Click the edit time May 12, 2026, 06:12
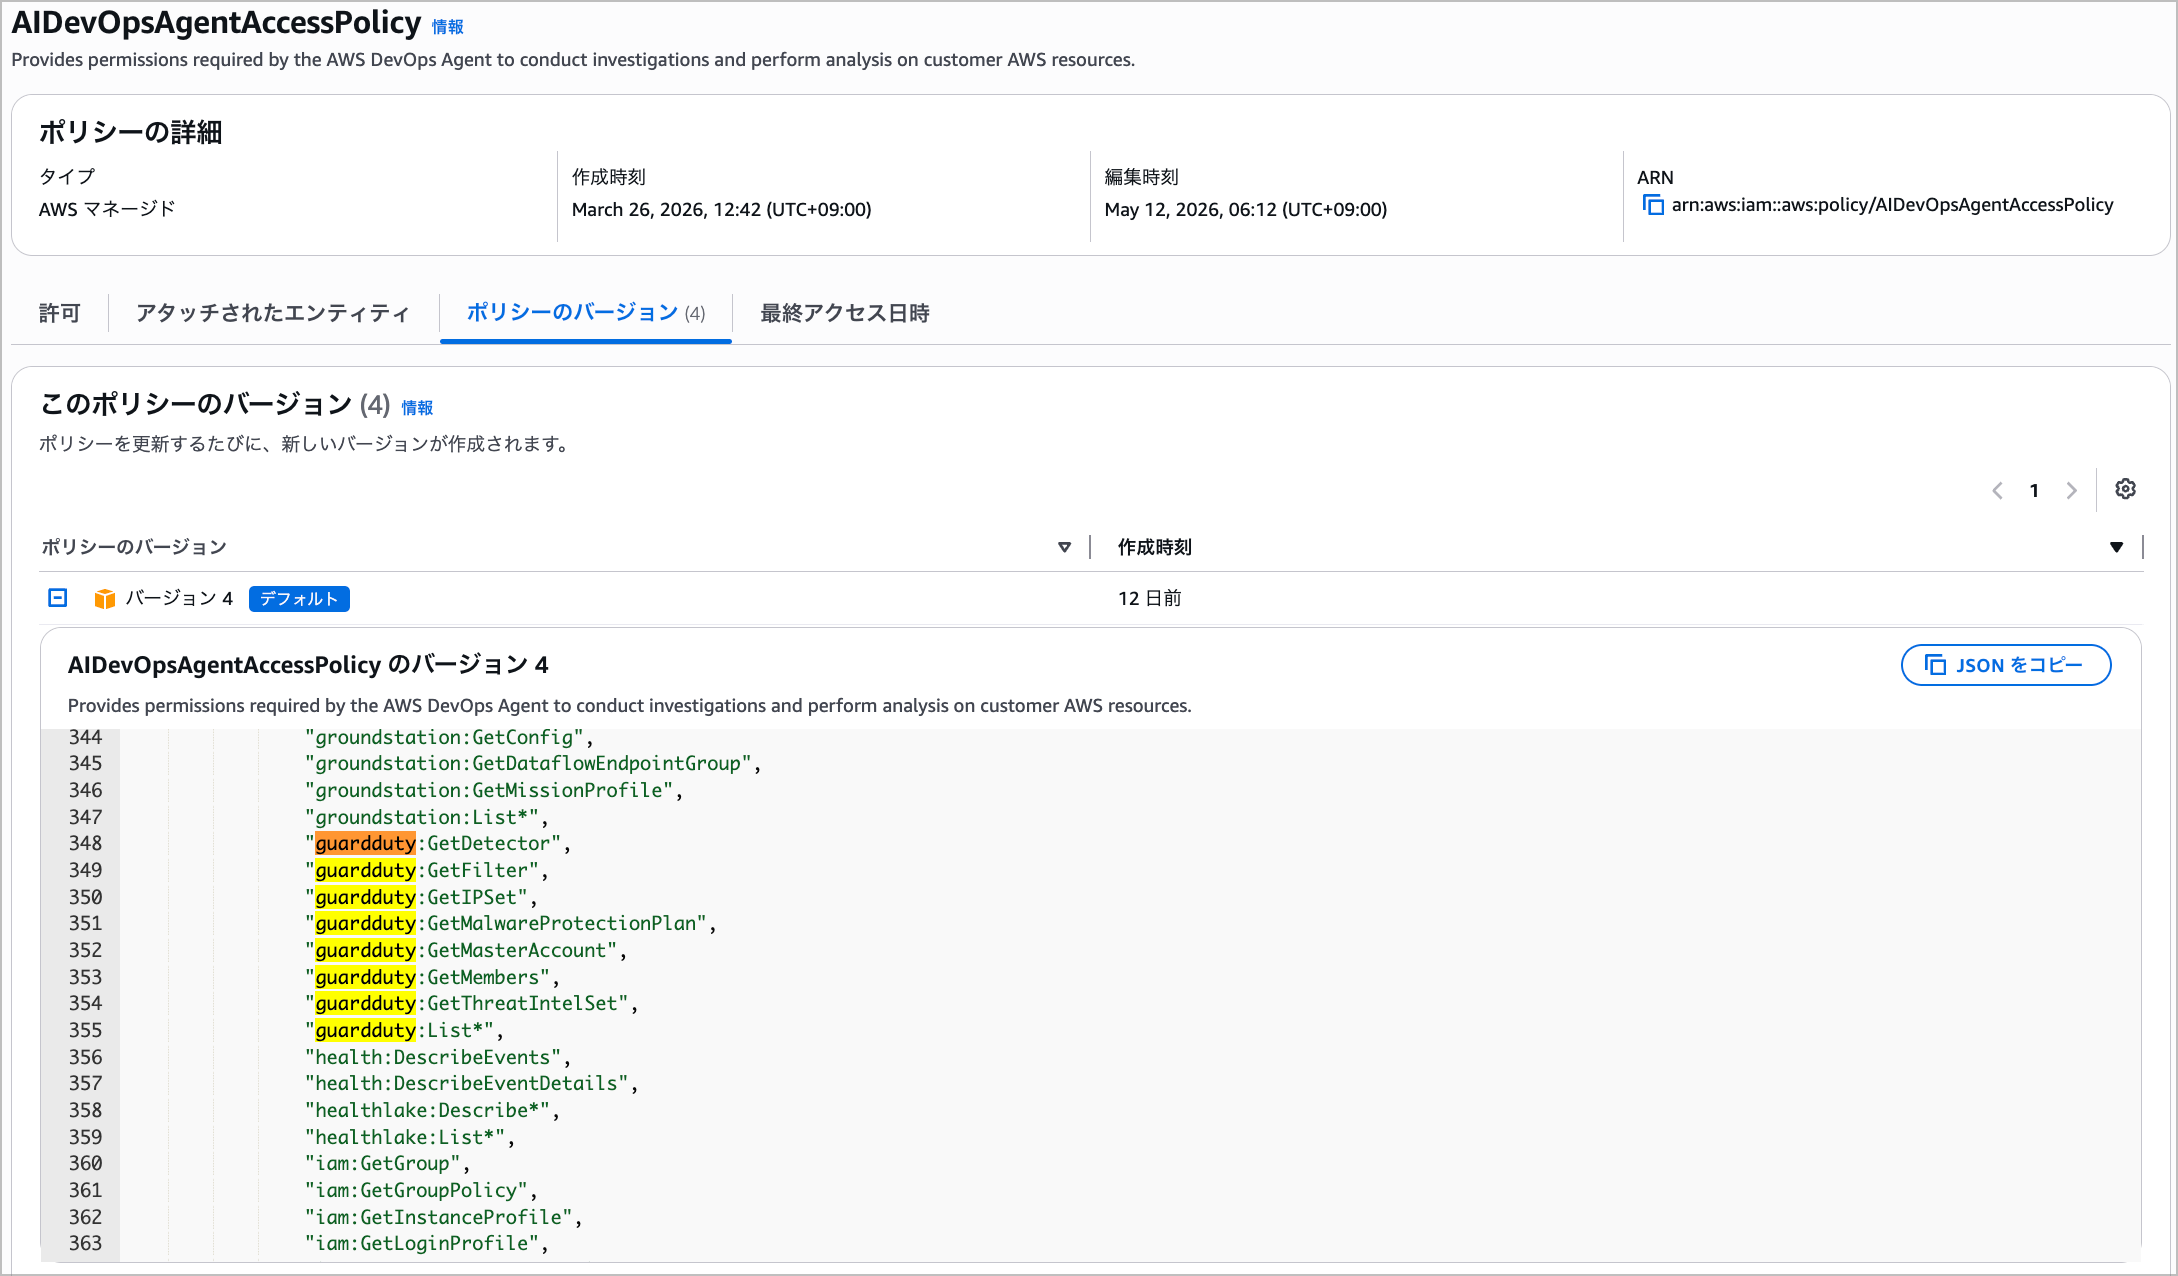This screenshot has height=1276, width=2178. 1245,209
